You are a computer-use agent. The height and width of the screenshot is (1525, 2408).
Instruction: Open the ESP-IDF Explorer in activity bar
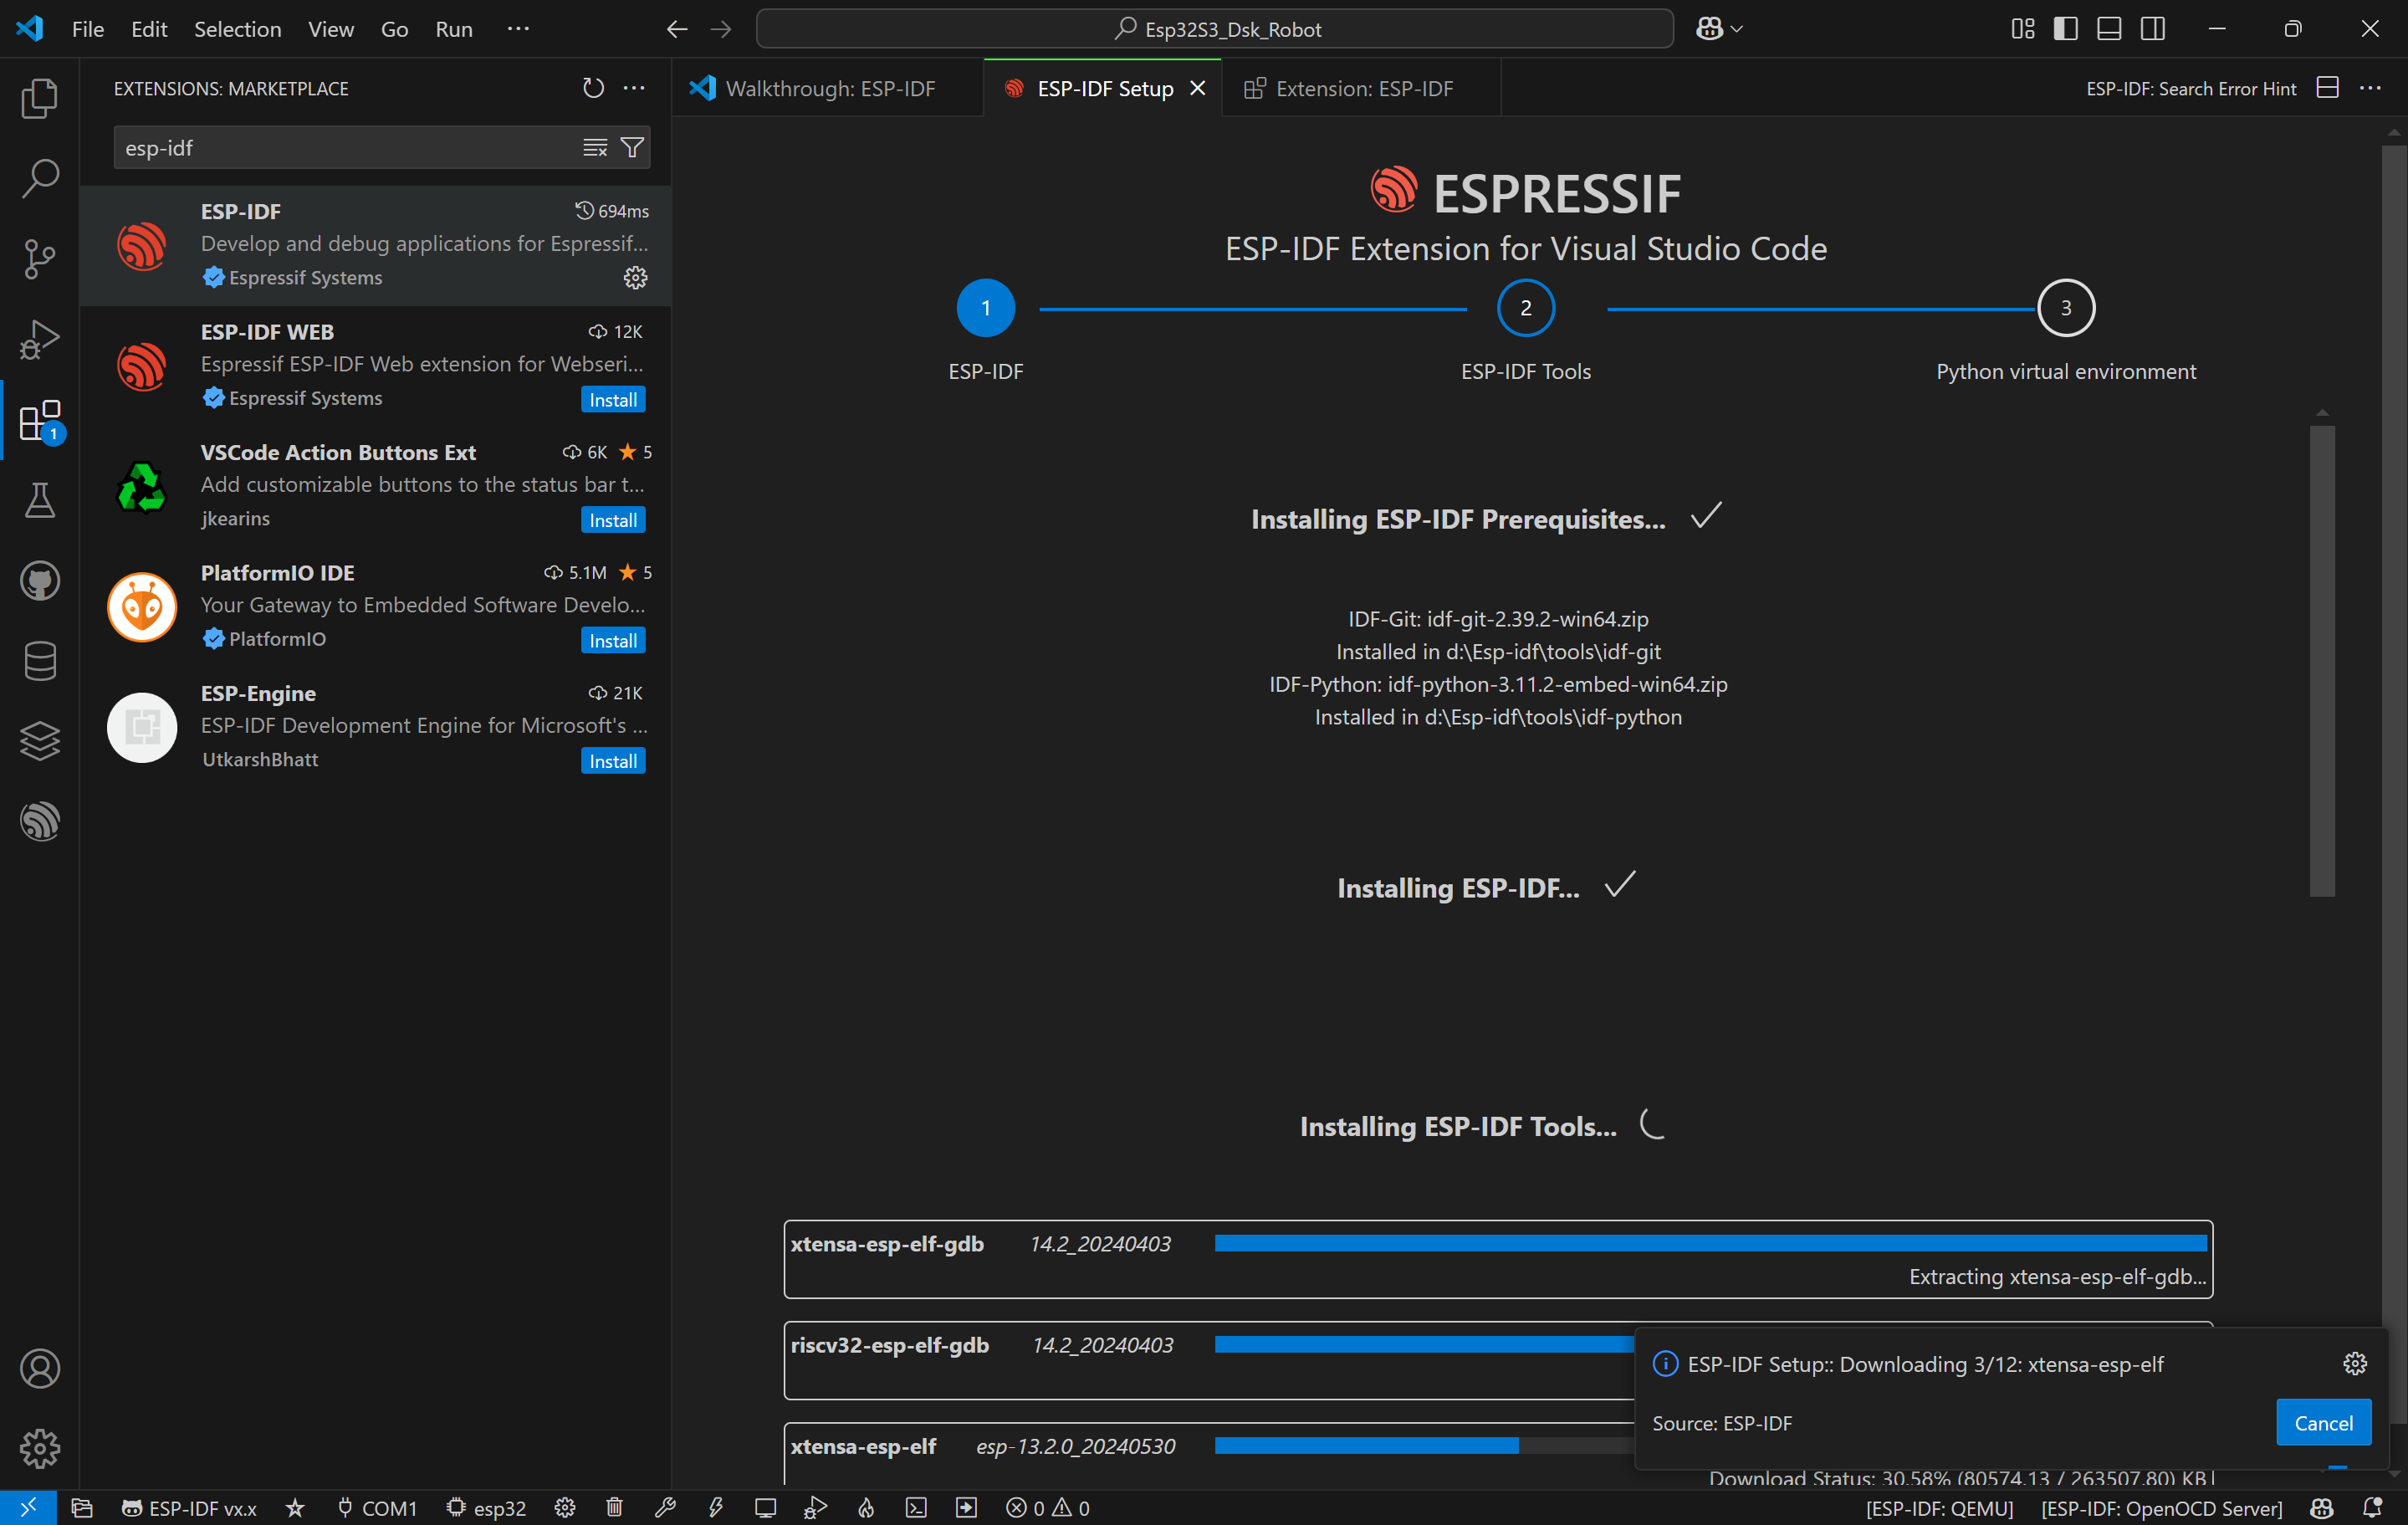coord(40,822)
